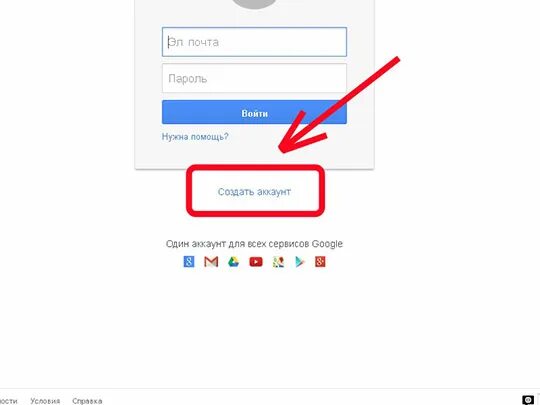540x405 pixels.
Task: Open the YouTube play icon
Action: click(x=256, y=262)
